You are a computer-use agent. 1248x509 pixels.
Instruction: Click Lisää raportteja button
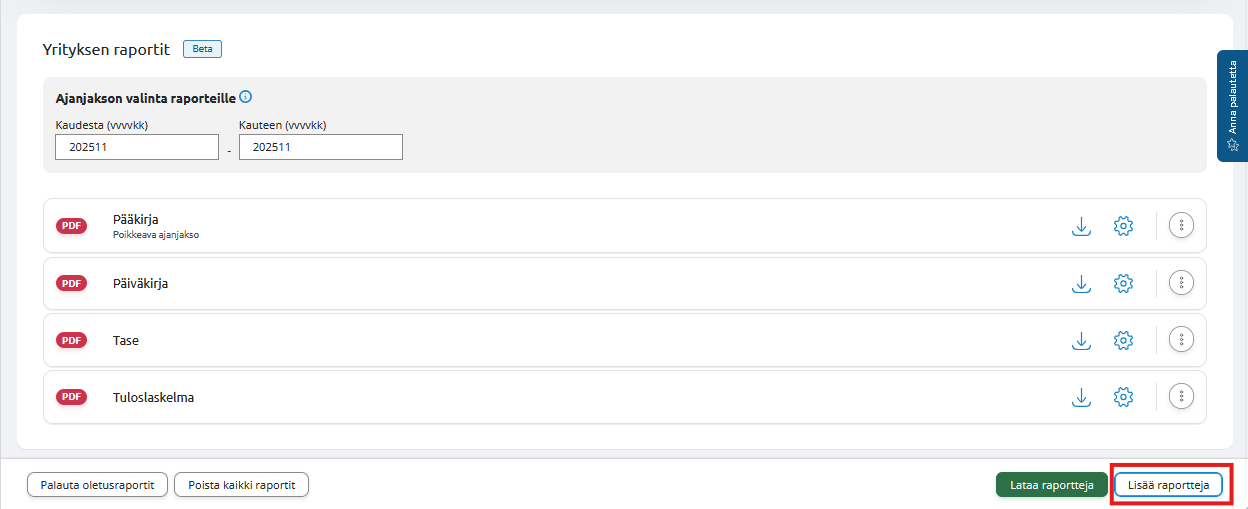tap(1168, 485)
